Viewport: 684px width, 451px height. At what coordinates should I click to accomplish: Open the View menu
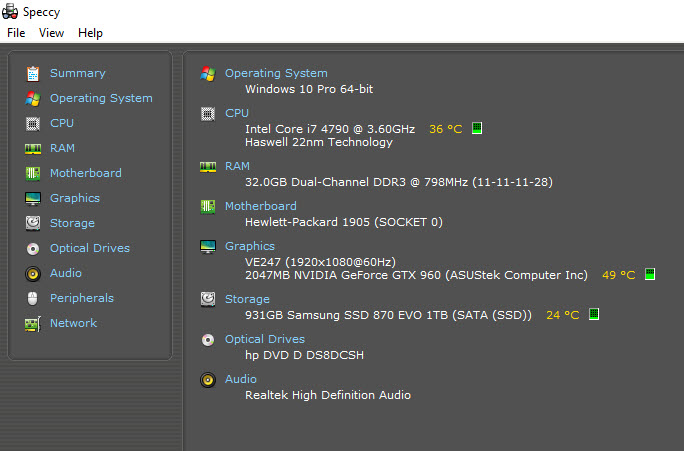point(51,33)
